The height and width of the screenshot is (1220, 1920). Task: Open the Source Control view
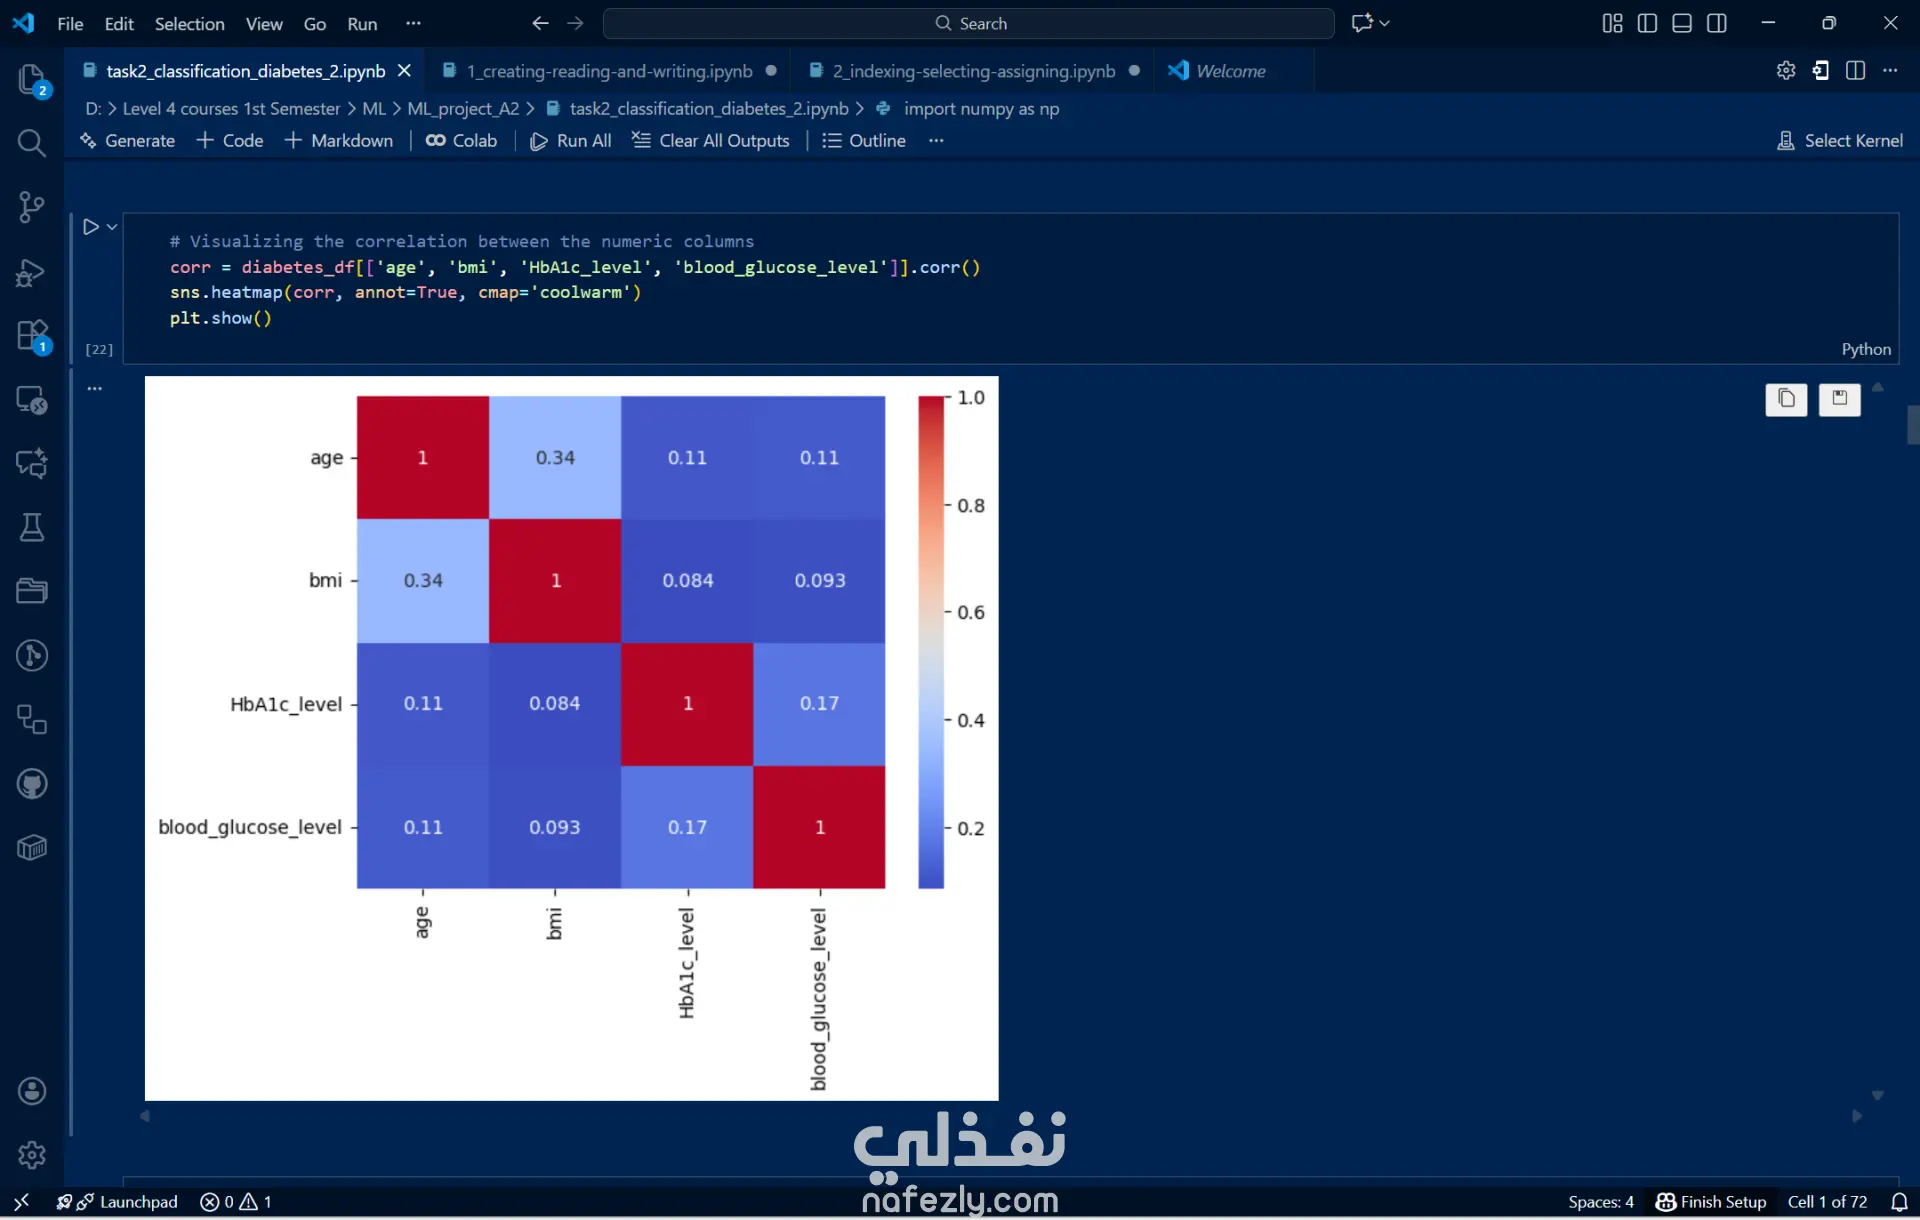(x=31, y=207)
